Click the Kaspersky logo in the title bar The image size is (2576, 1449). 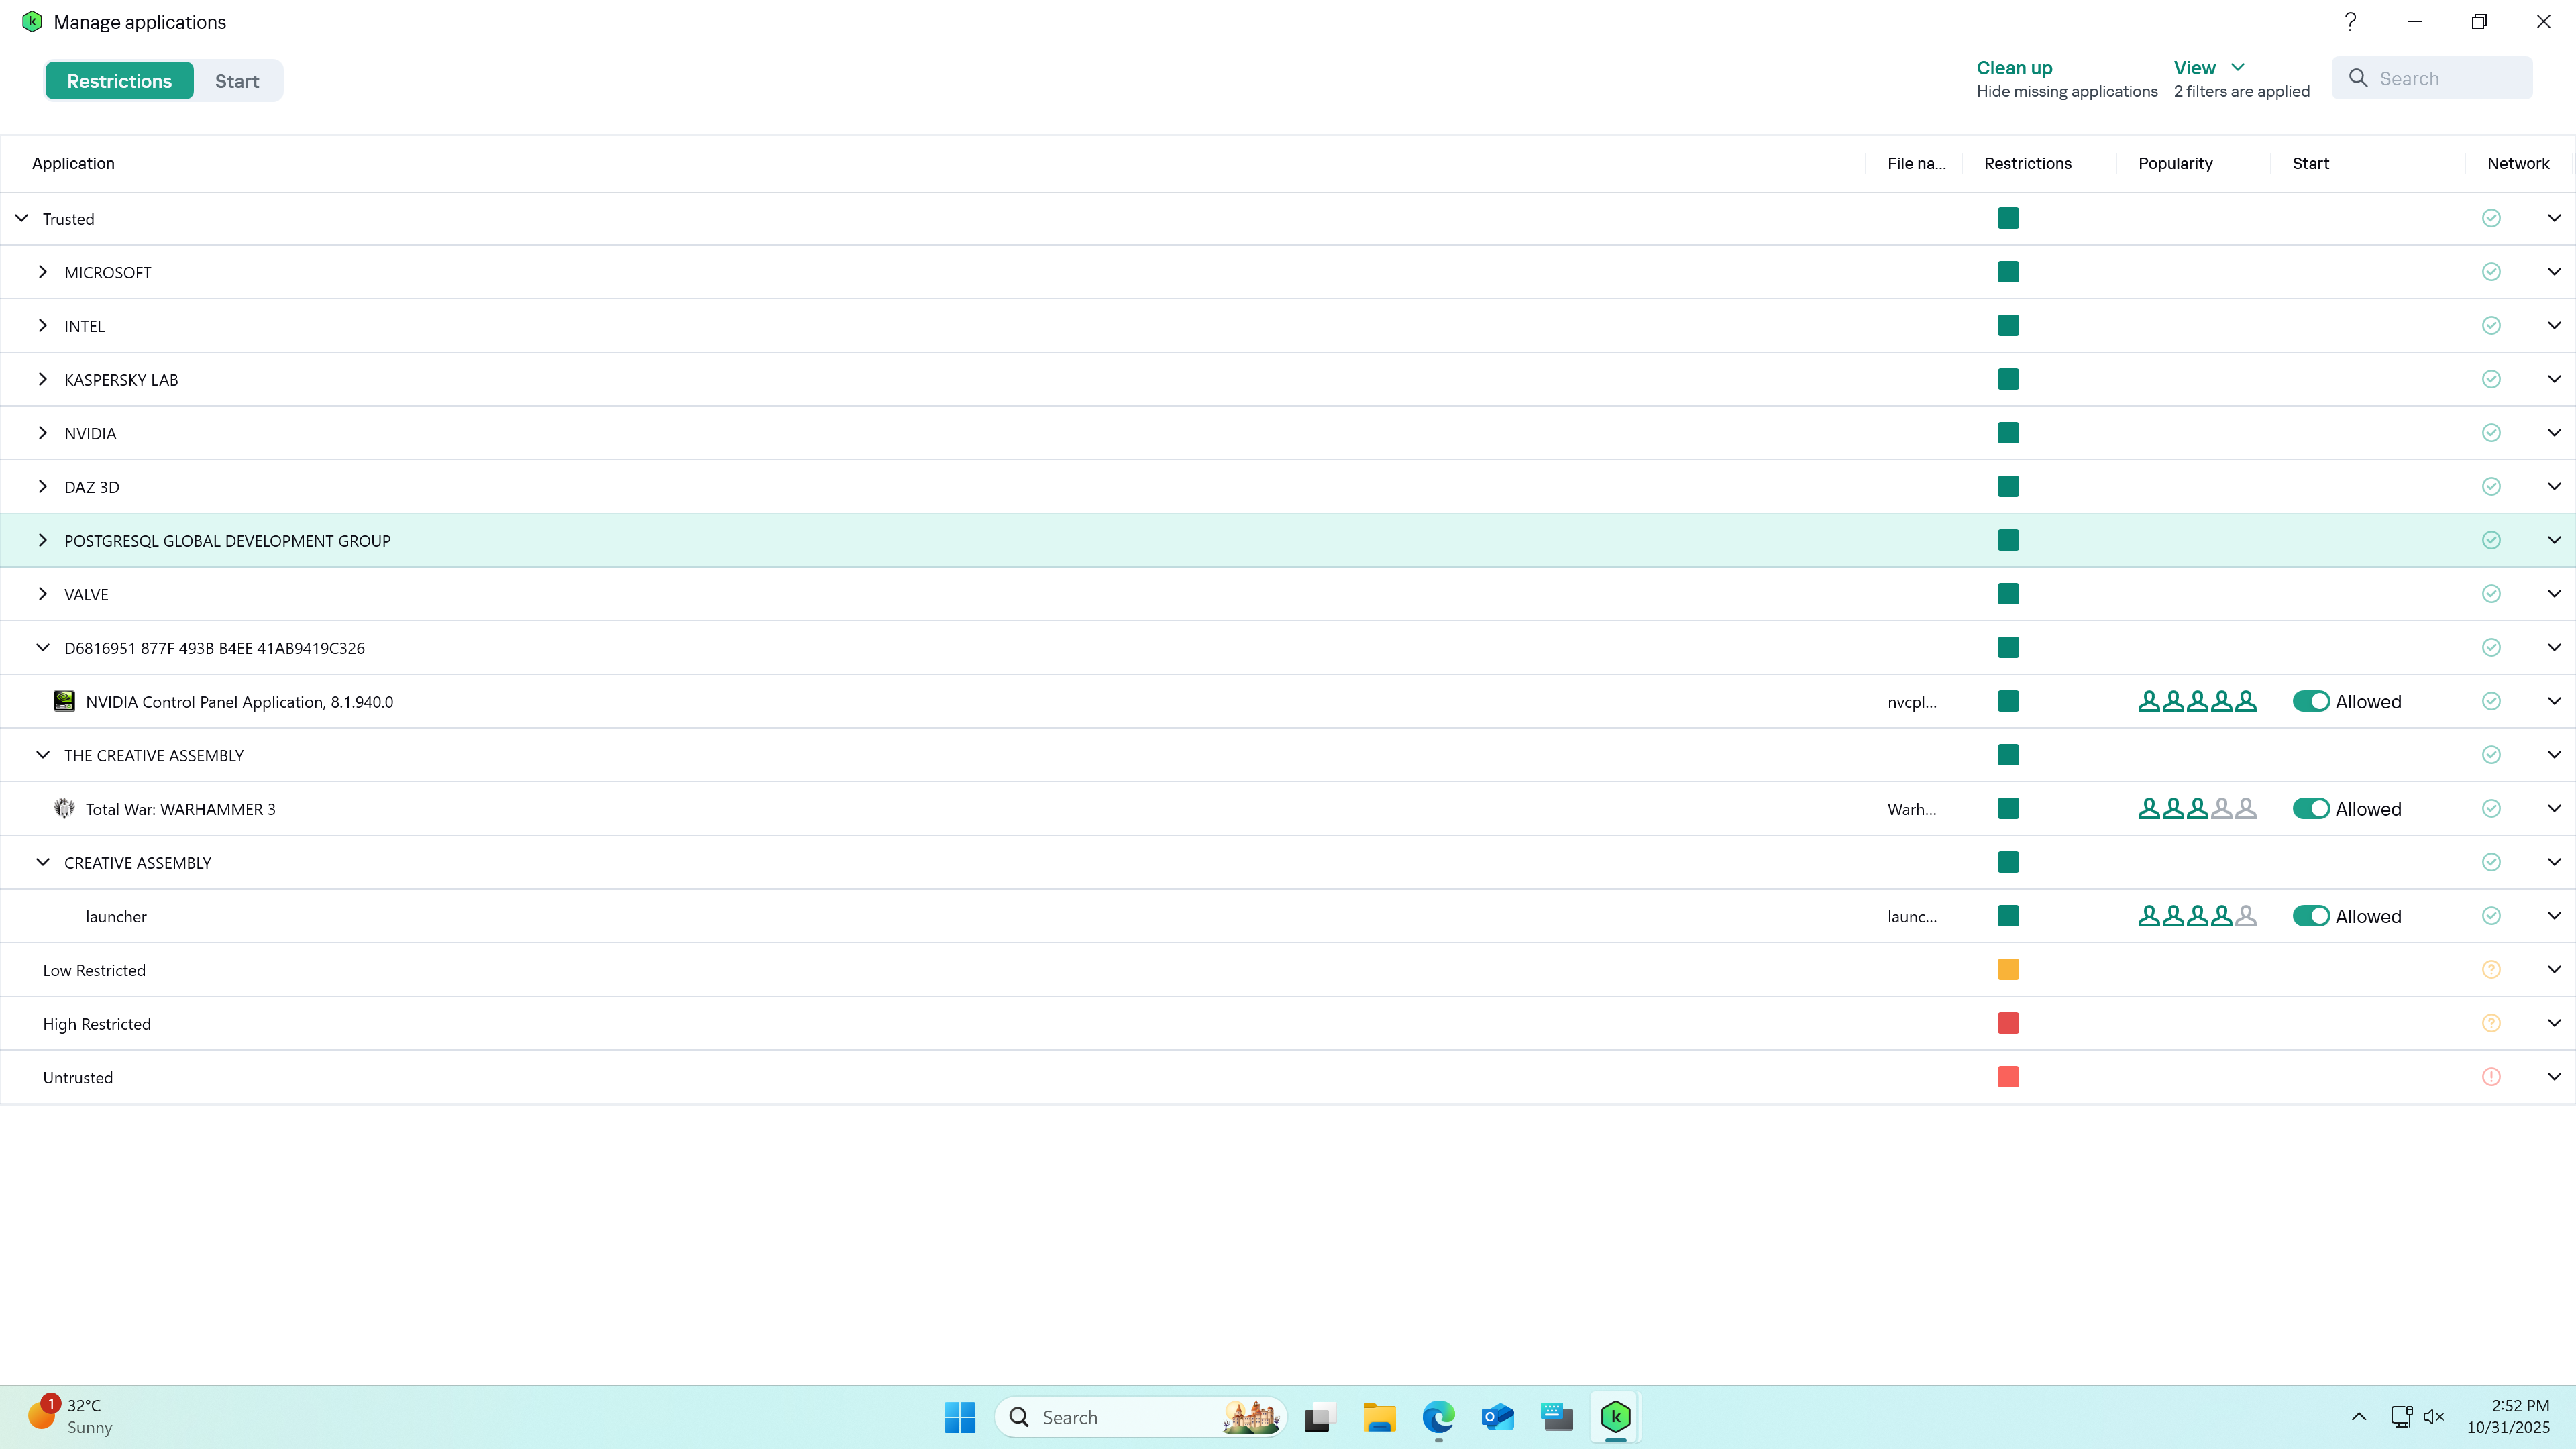pyautogui.click(x=32, y=22)
